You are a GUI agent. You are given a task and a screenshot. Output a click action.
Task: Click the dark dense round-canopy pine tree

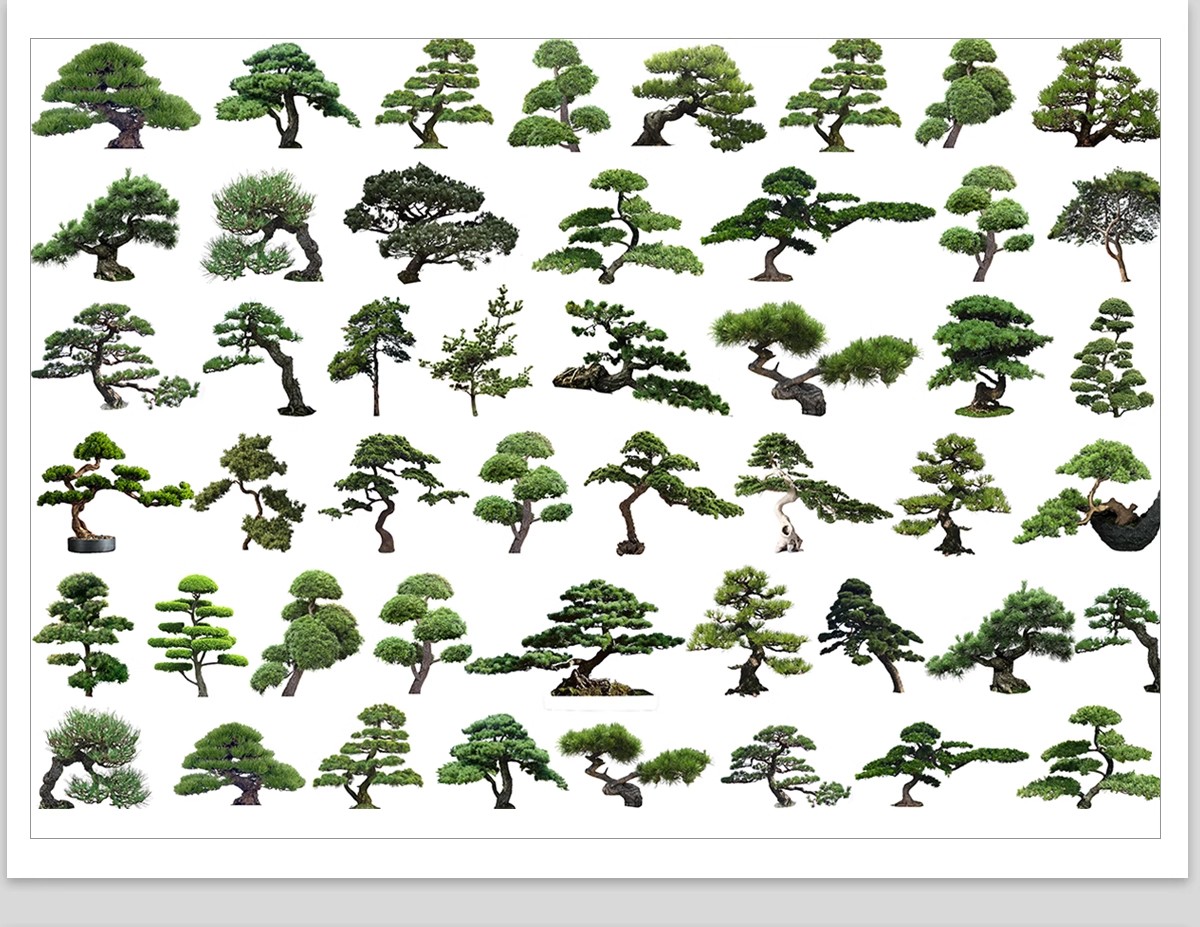tap(431, 224)
